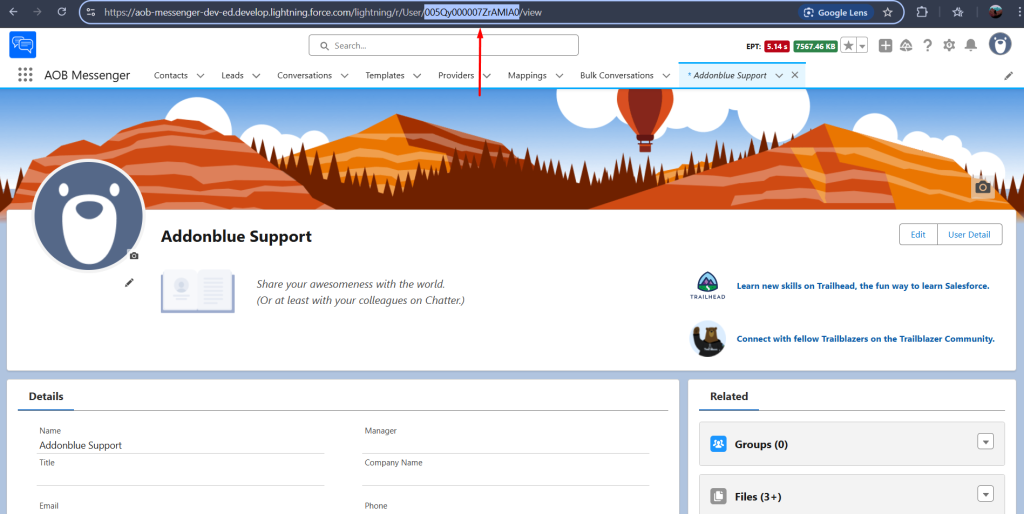Click the Files list icon

718,496
